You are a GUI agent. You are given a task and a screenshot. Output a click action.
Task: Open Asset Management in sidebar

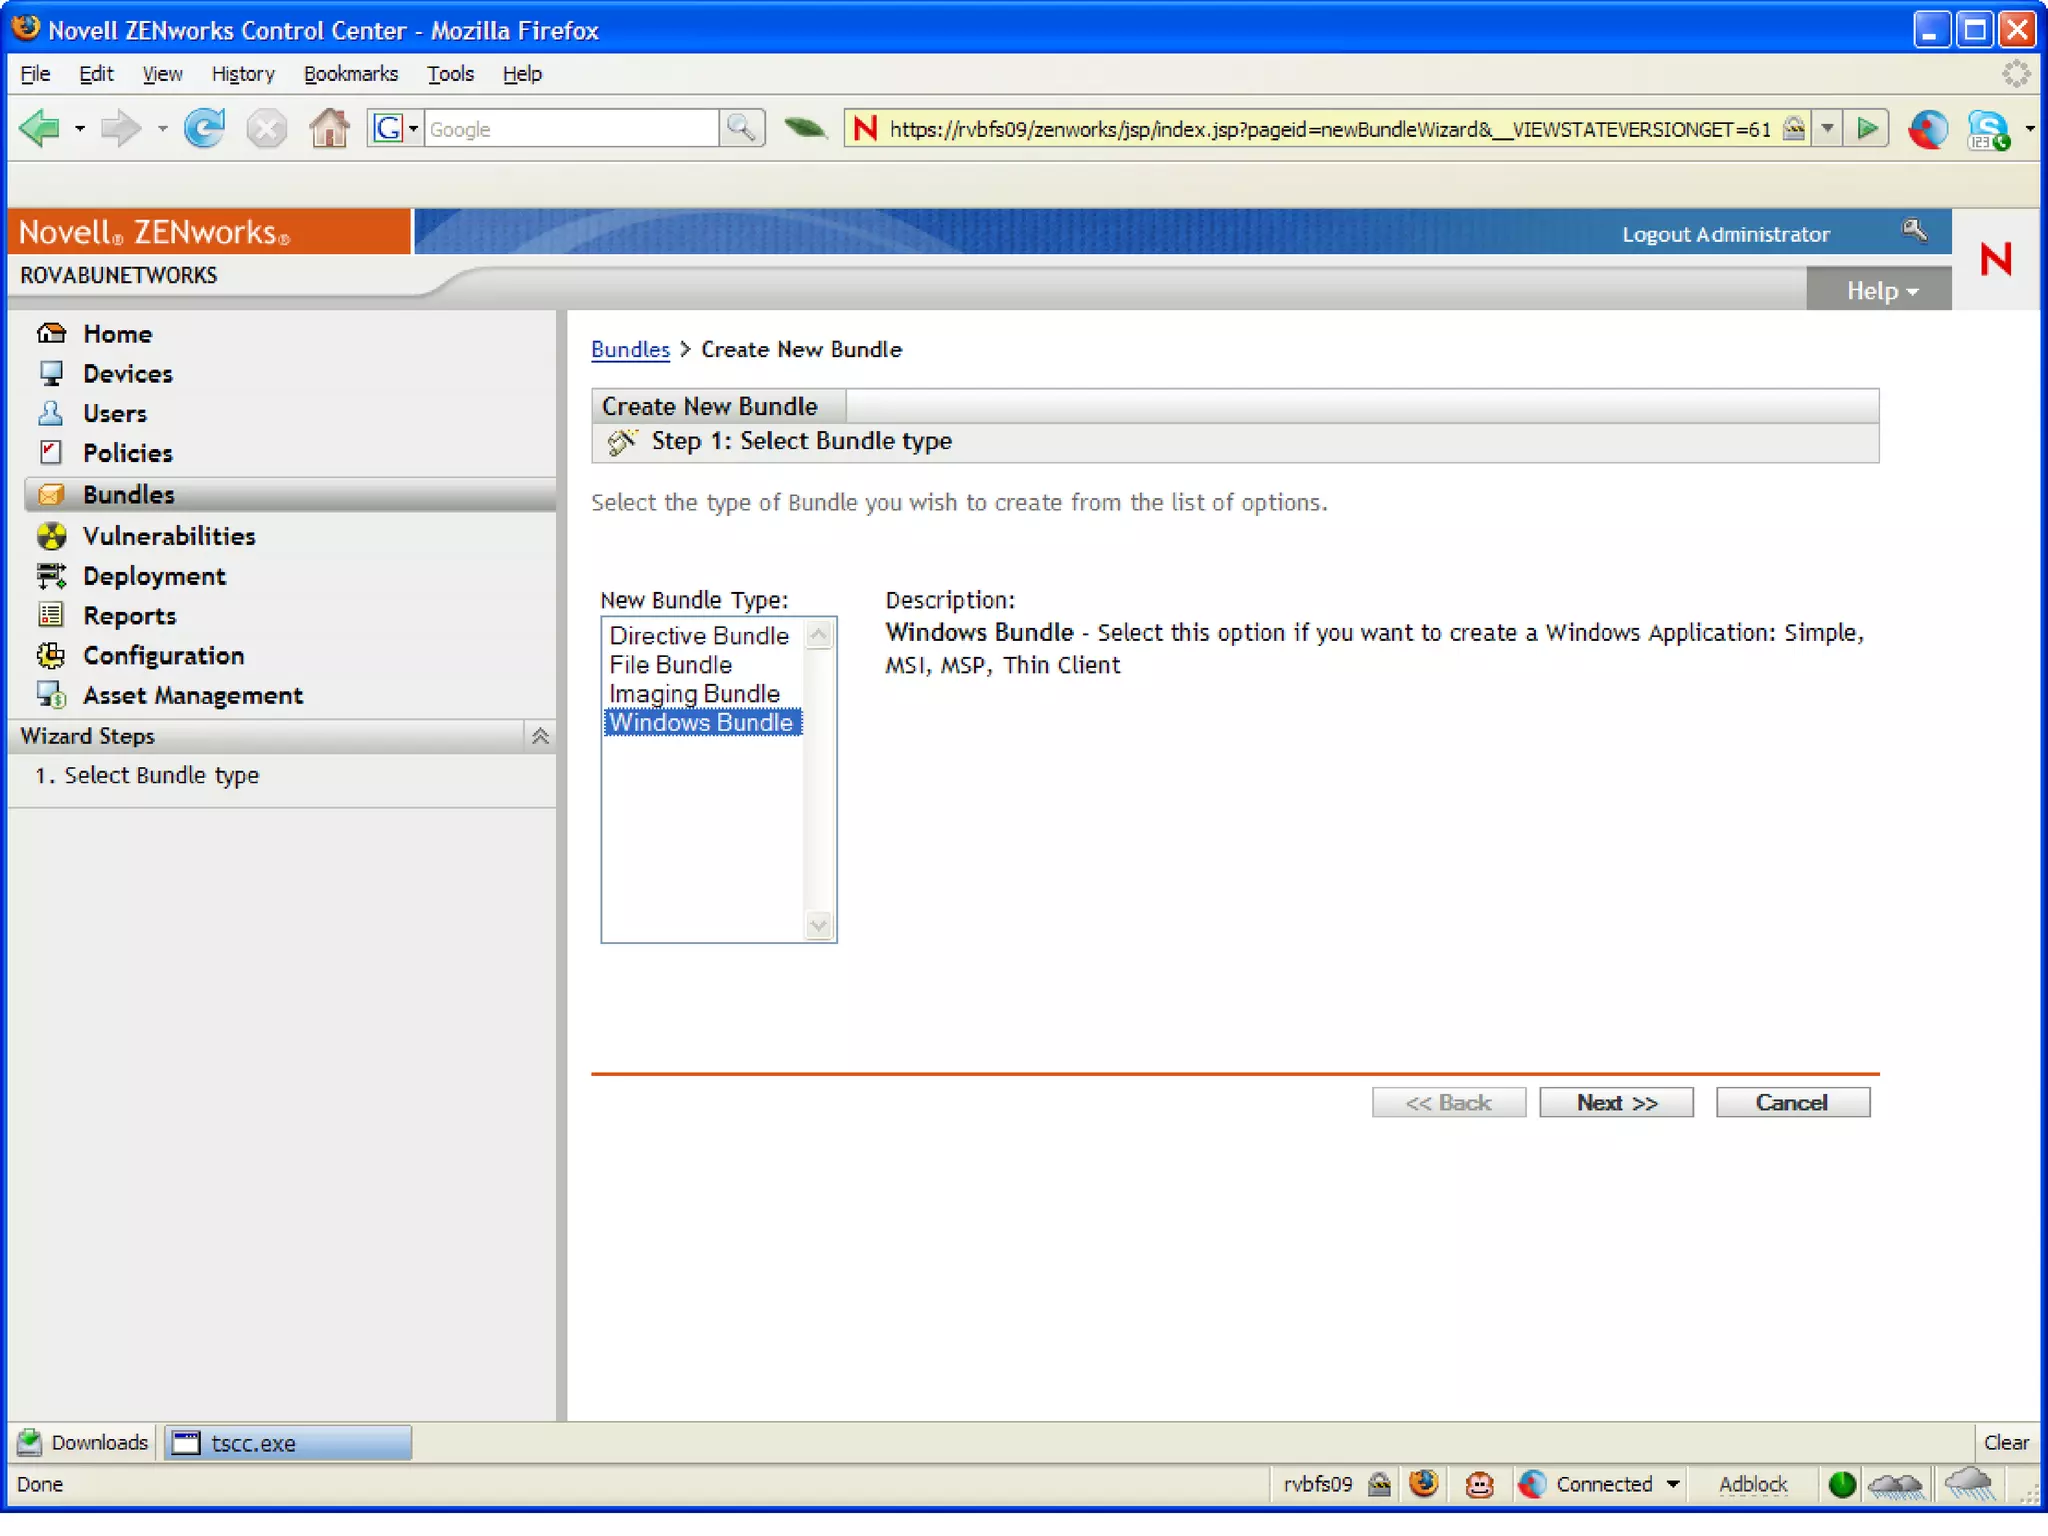[x=192, y=695]
